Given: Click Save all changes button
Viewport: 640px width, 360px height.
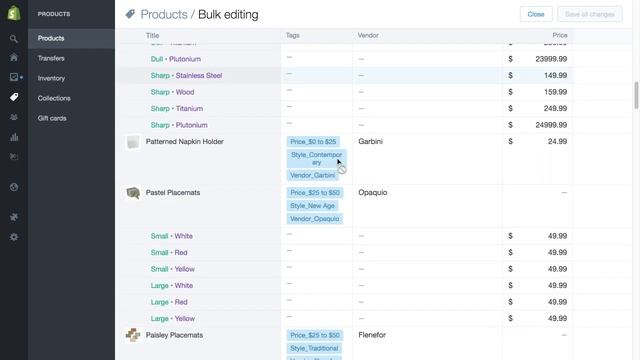Looking at the screenshot, I should [590, 14].
